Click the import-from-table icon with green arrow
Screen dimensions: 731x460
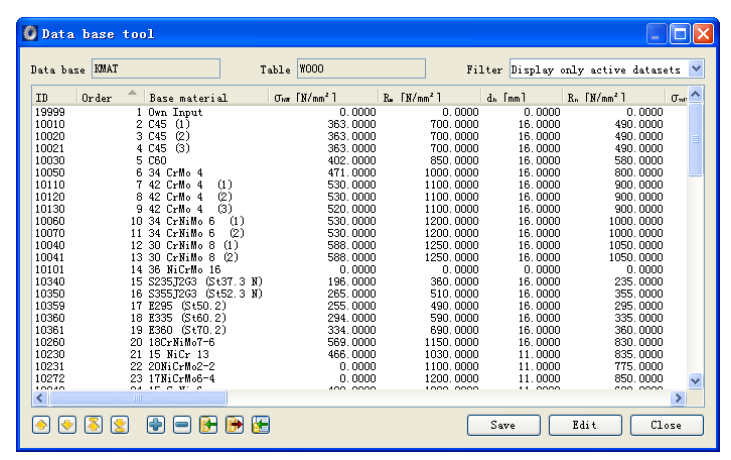(261, 425)
